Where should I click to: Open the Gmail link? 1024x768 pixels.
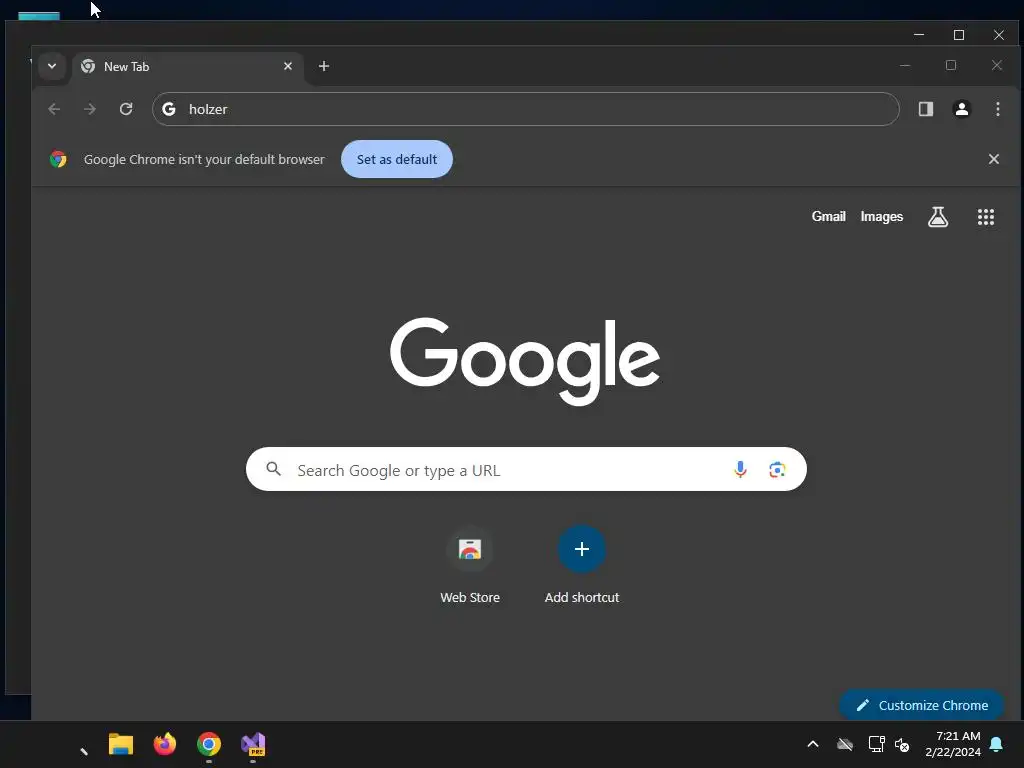point(828,217)
